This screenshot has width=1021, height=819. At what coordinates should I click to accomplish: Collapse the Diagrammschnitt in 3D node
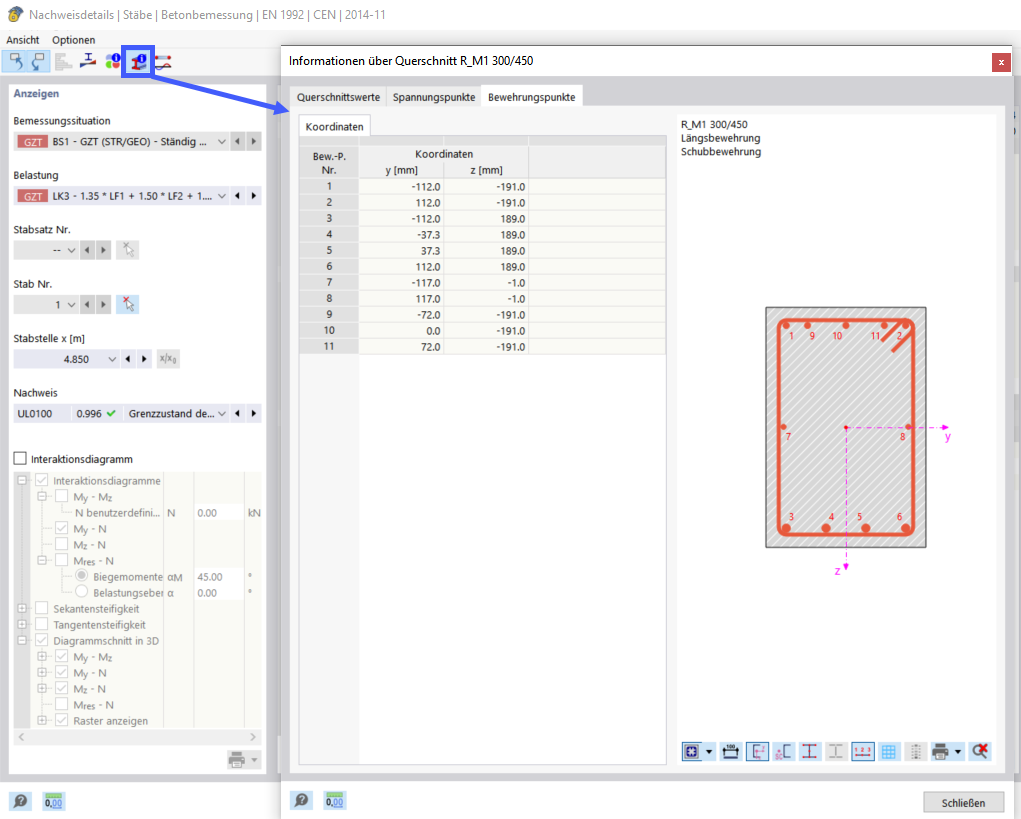[21, 641]
